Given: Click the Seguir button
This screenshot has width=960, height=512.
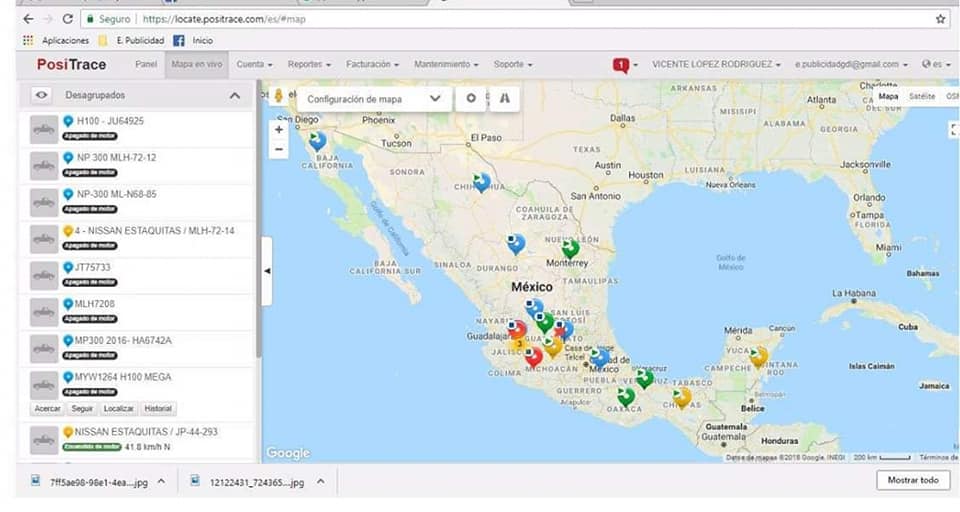Looking at the screenshot, I should coord(82,408).
